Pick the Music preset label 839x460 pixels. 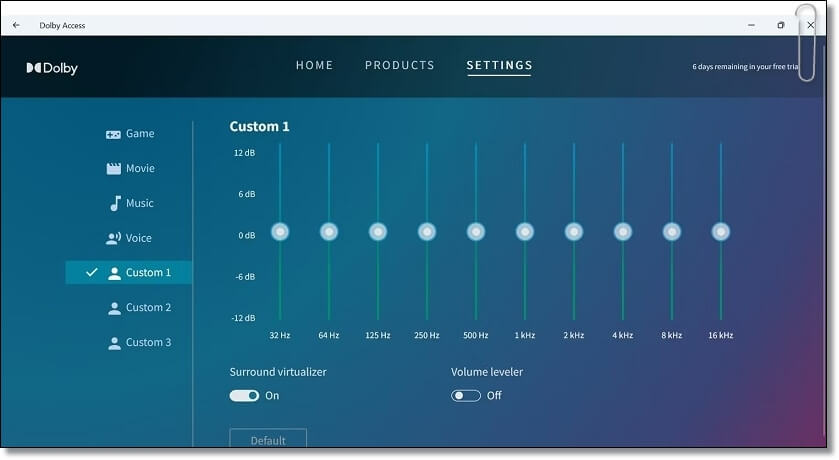pos(140,203)
